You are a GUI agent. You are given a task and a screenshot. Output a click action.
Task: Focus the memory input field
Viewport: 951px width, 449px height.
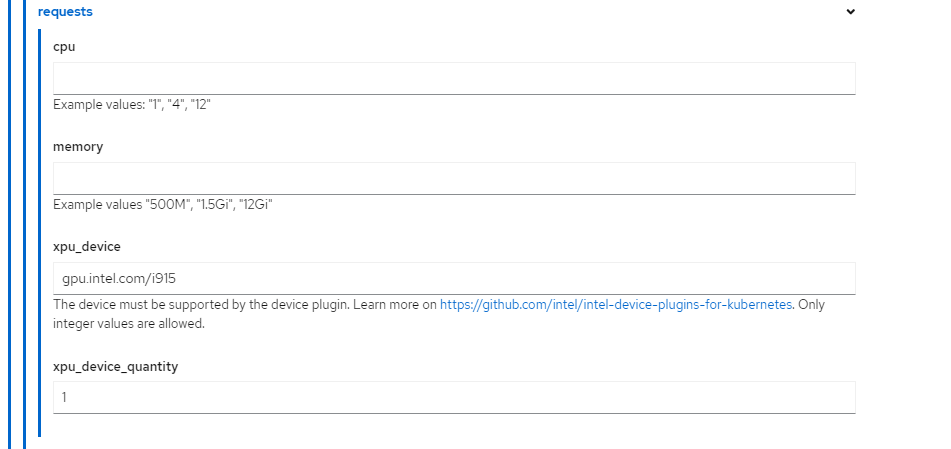click(454, 178)
